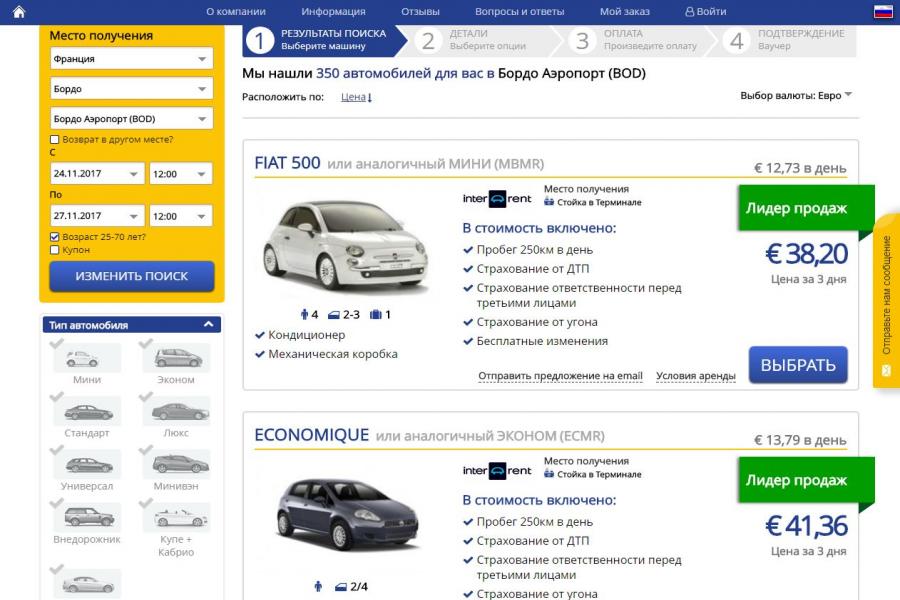Viewport: 900px width, 600px height.
Task: Click InterRent logo in FIAT 500 card
Action: [497, 199]
